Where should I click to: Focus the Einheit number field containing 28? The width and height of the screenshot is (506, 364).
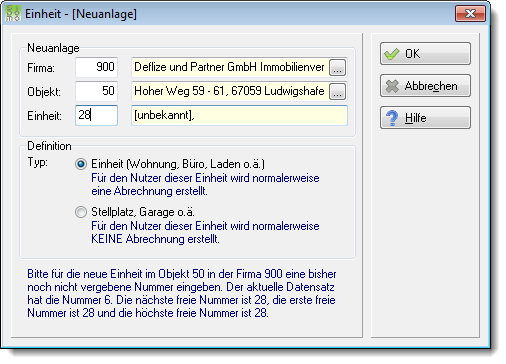pyautogui.click(x=96, y=115)
